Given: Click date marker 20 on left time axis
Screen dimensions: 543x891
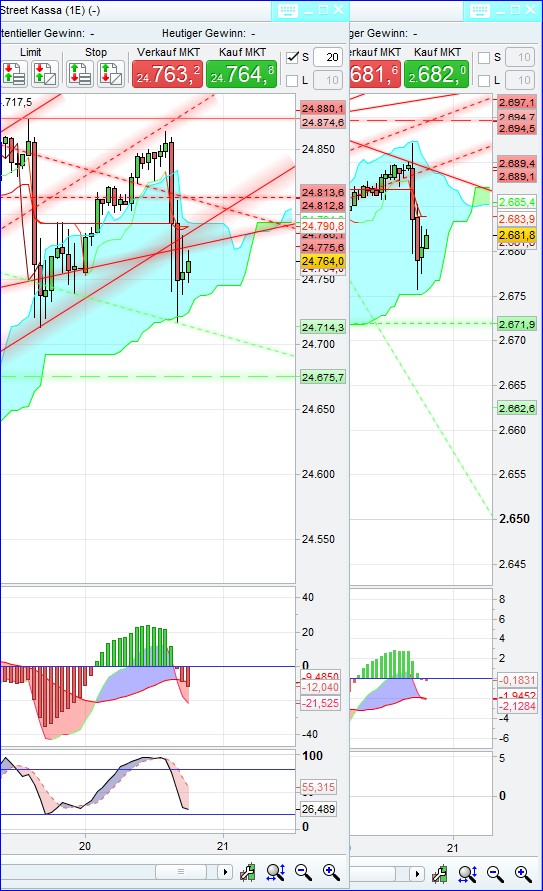Looking at the screenshot, I should click(x=85, y=846).
